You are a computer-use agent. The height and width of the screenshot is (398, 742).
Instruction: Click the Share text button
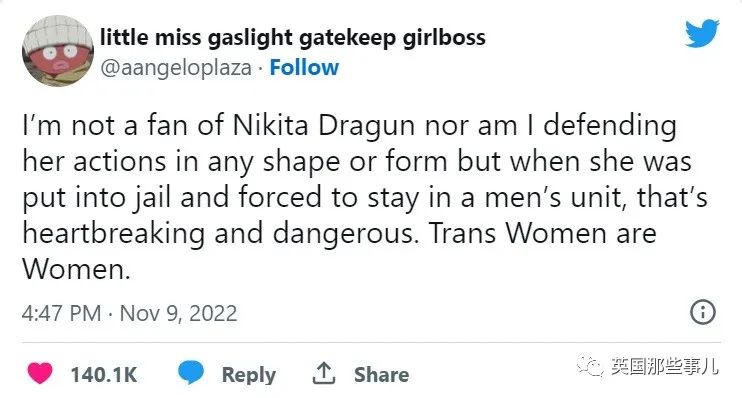pos(381,374)
